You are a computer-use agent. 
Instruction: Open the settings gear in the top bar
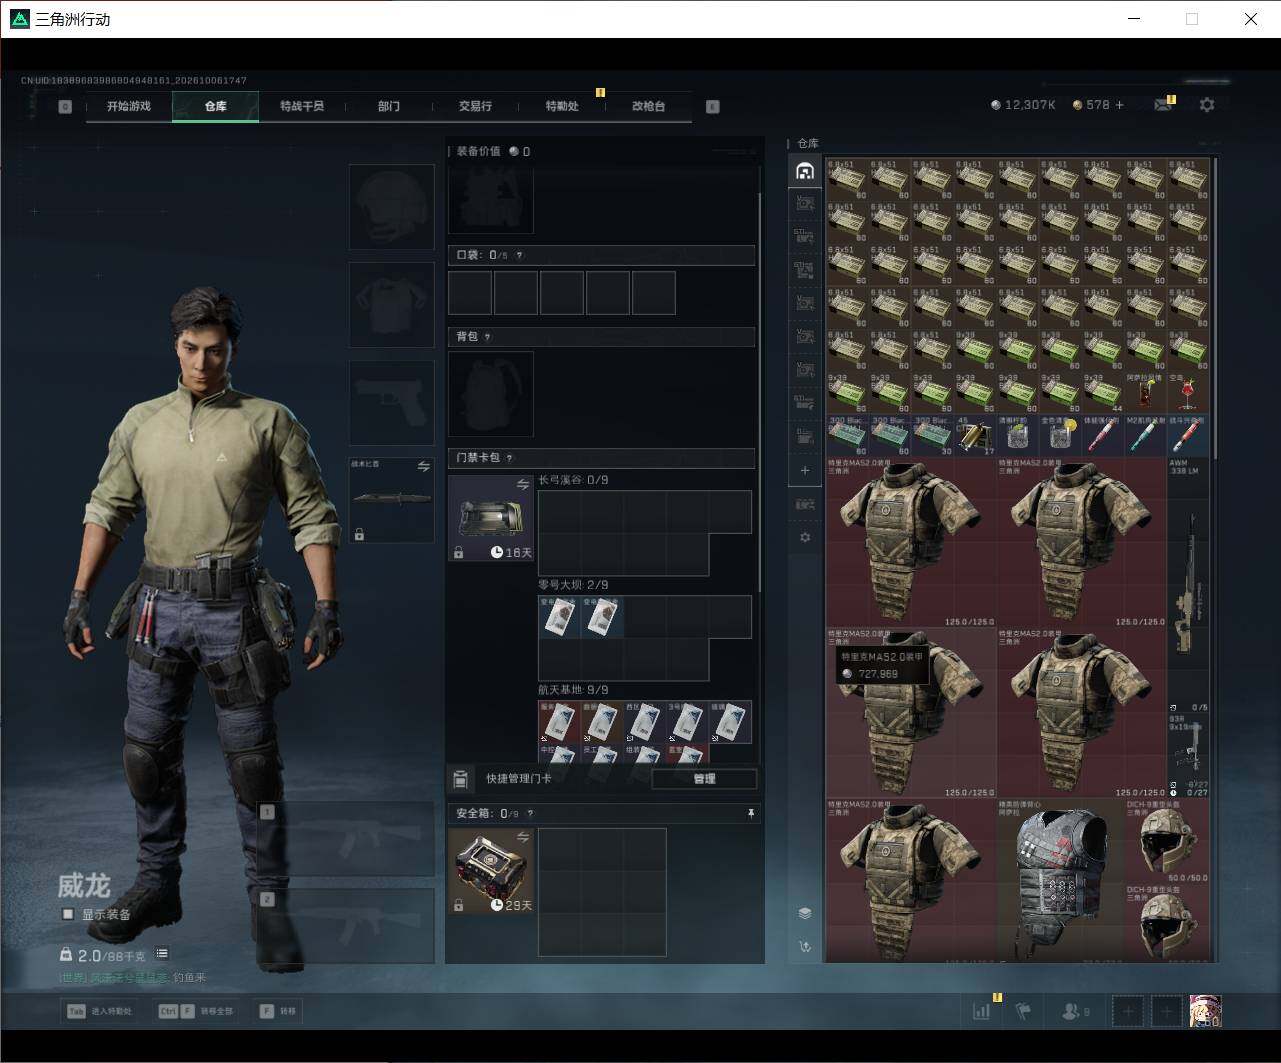click(x=1207, y=105)
